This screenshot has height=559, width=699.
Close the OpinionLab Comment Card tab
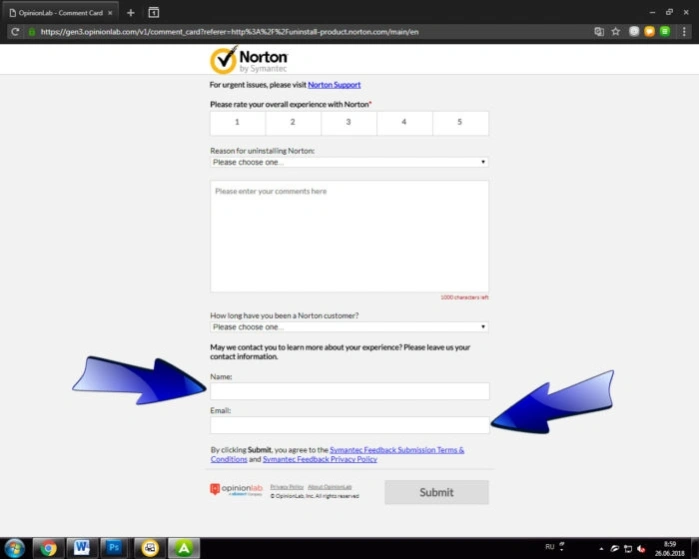coord(110,13)
